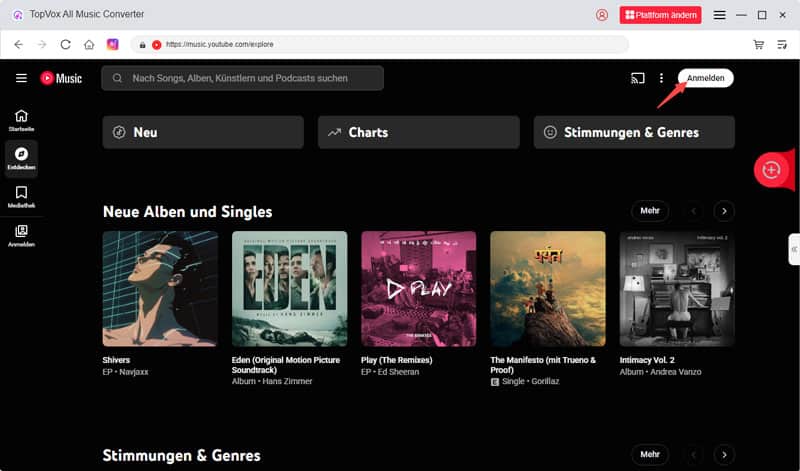The width and height of the screenshot is (800, 471).
Task: Click Eden (Original Motion Picture Soundtrack) title
Action: pos(286,365)
